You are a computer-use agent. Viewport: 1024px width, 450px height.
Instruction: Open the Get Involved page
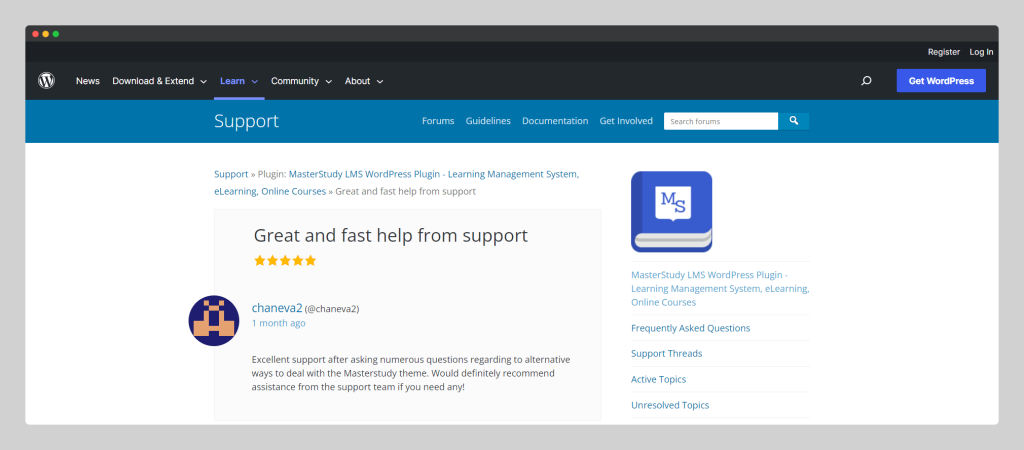[x=626, y=121]
